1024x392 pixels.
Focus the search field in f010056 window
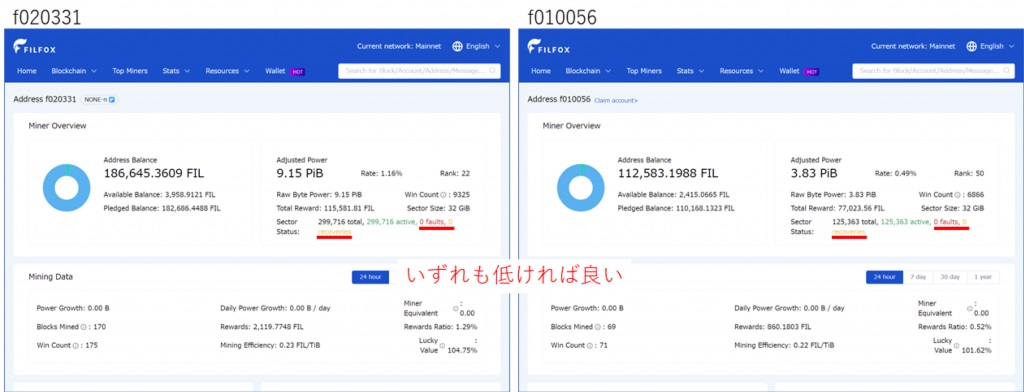pyautogui.click(x=933, y=71)
